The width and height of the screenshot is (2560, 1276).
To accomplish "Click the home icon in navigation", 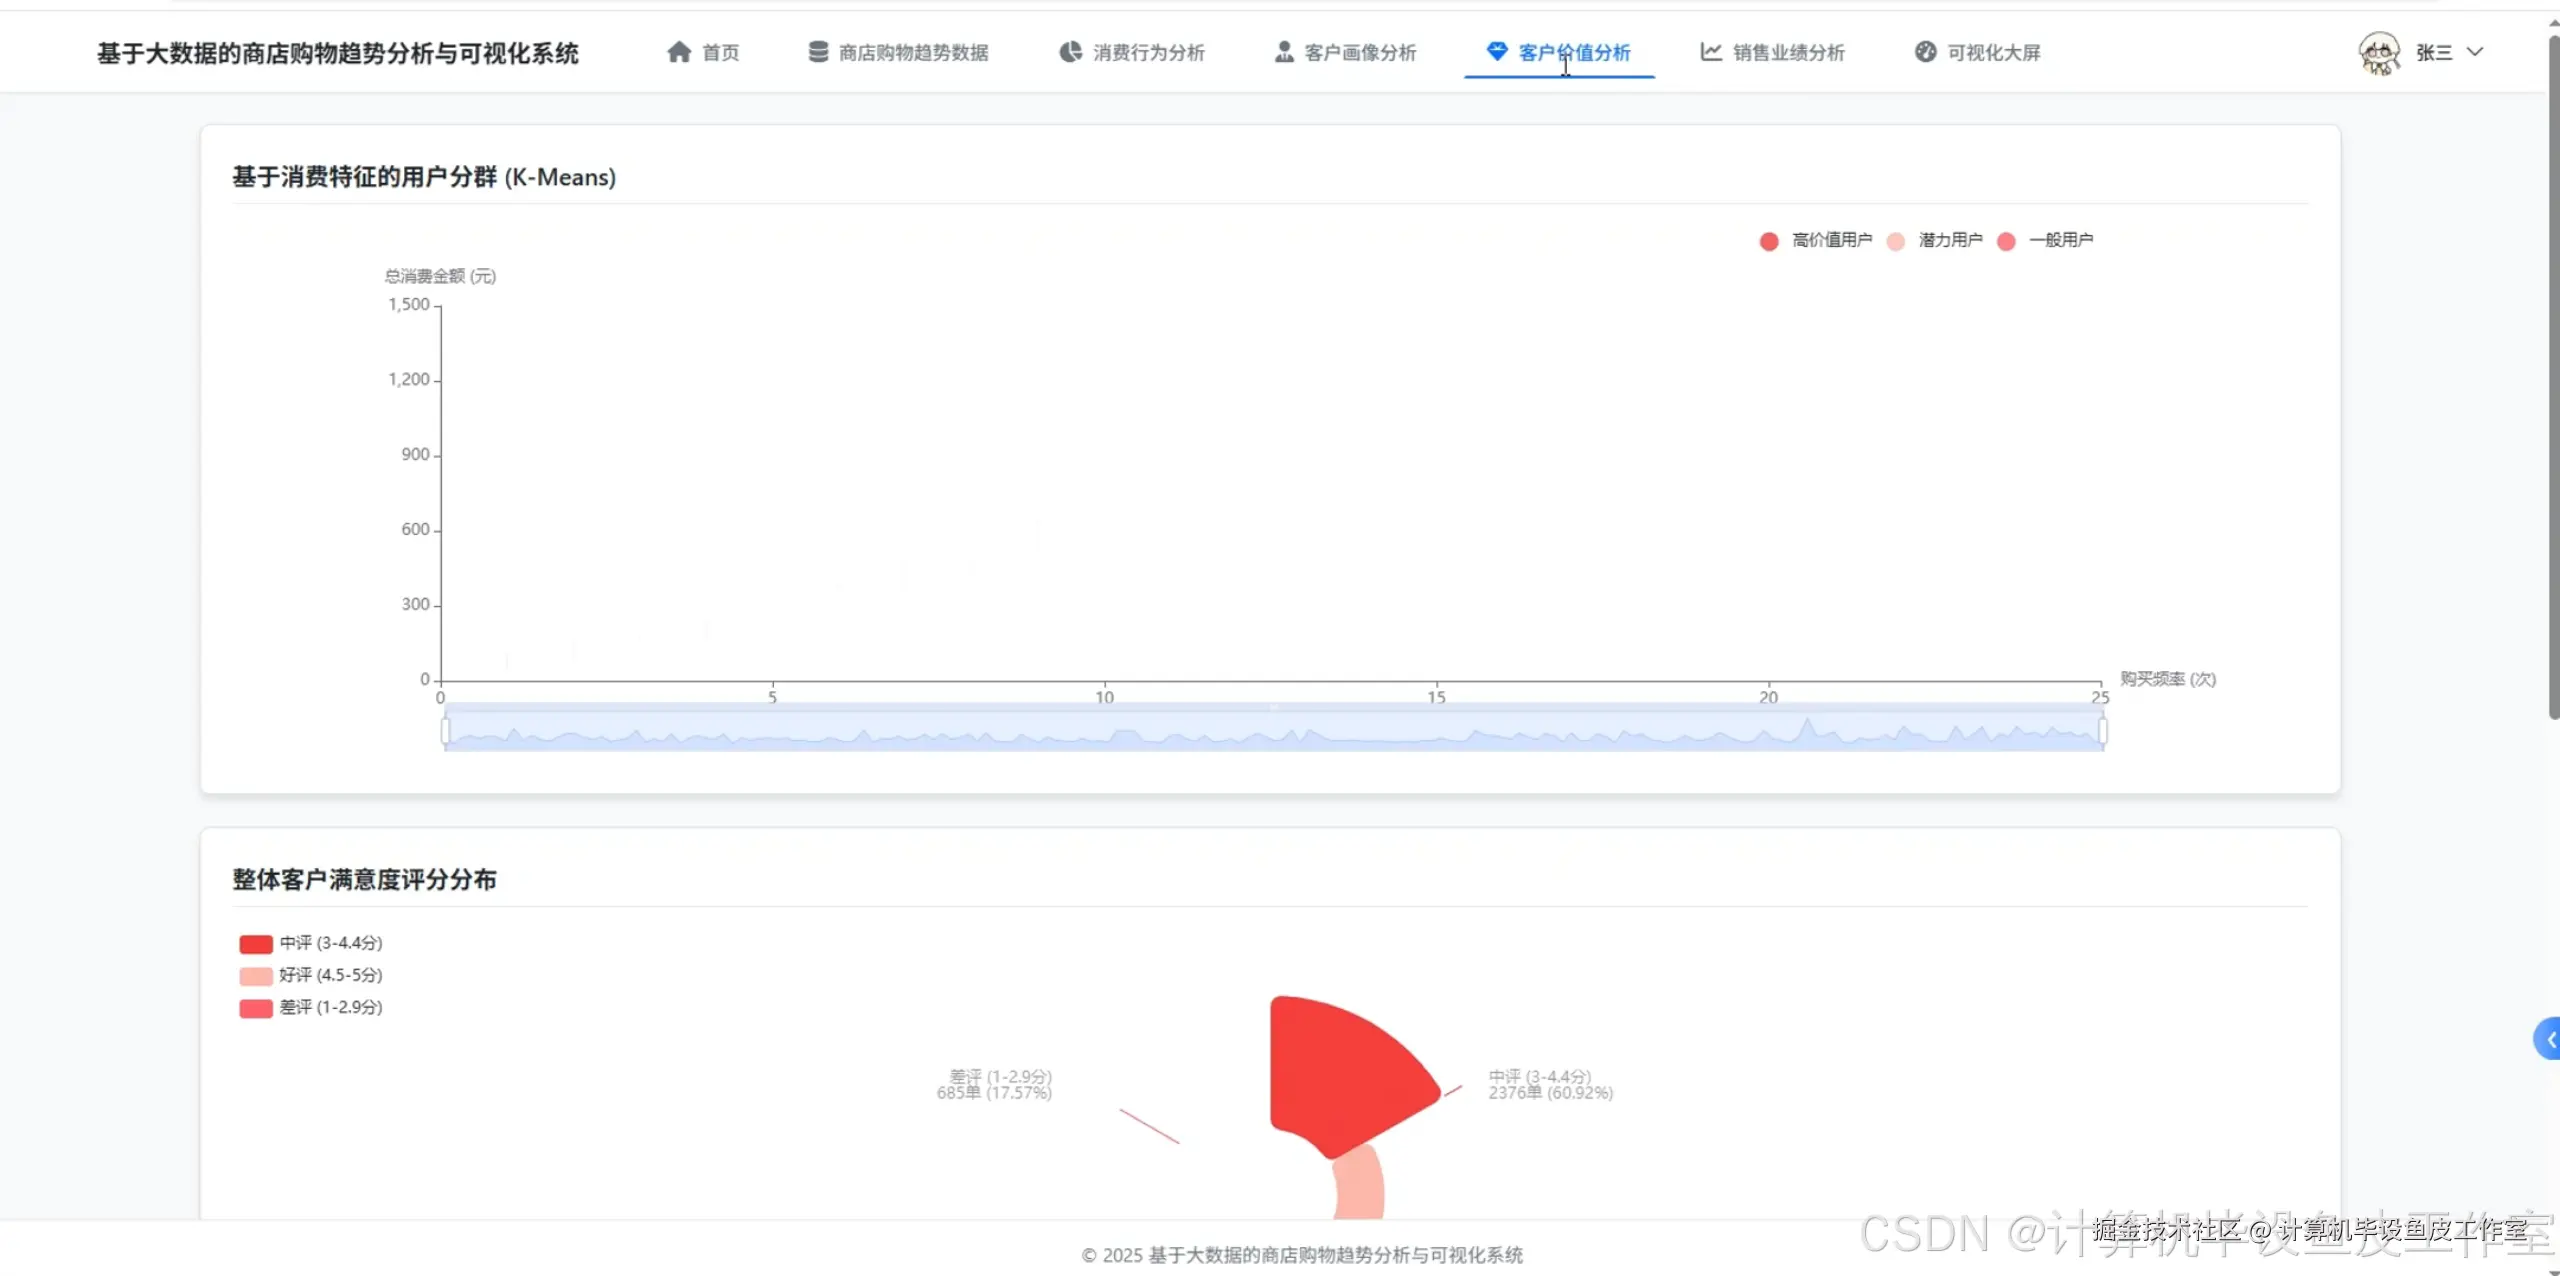I will [679, 52].
